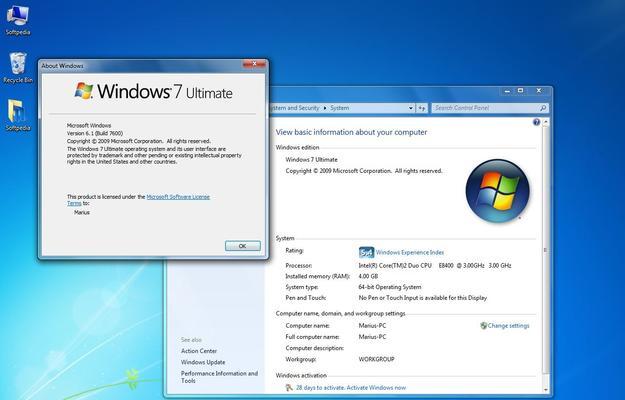
Task: Open the Microsoft Software License link
Action: click(x=178, y=197)
